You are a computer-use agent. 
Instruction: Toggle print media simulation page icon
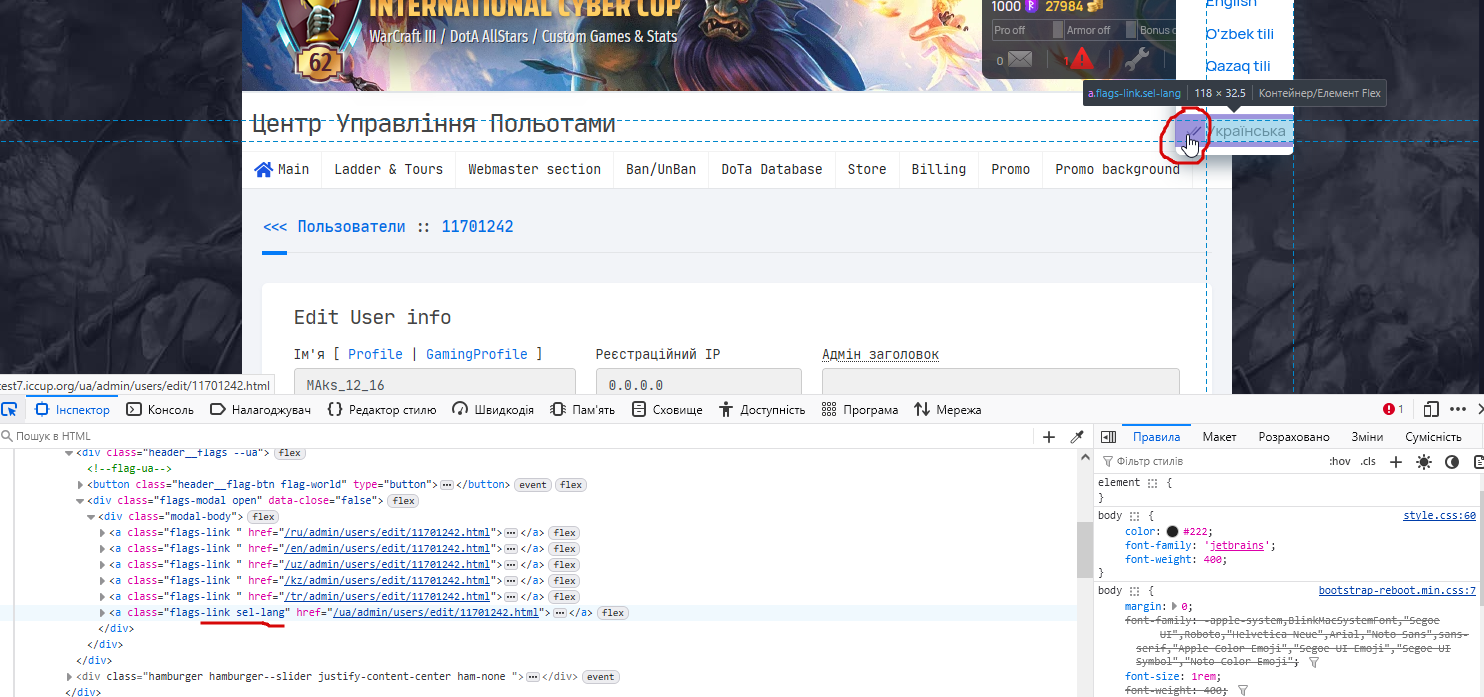pyautogui.click(x=1479, y=462)
